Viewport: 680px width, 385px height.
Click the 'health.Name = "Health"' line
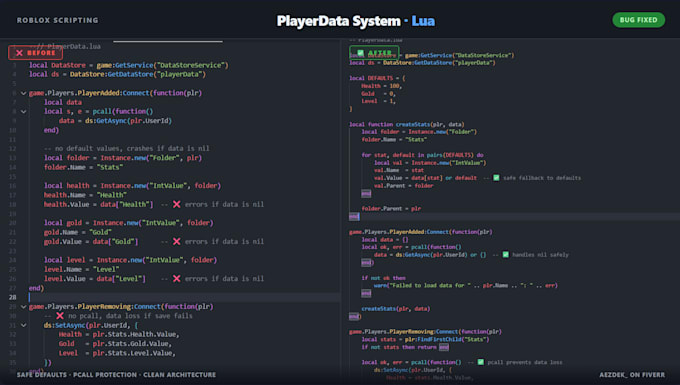[x=85, y=195]
